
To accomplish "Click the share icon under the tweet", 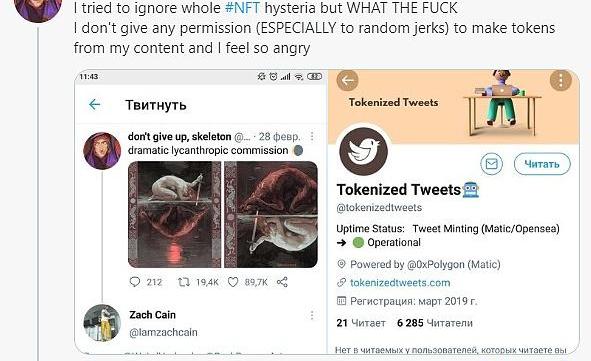I will 282,282.
